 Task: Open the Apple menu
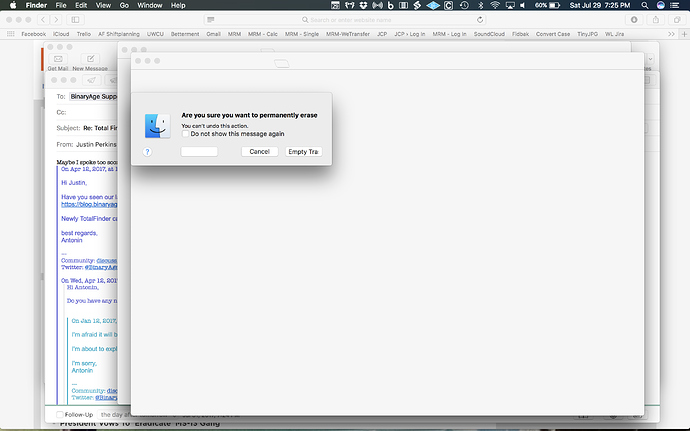click(13, 5)
